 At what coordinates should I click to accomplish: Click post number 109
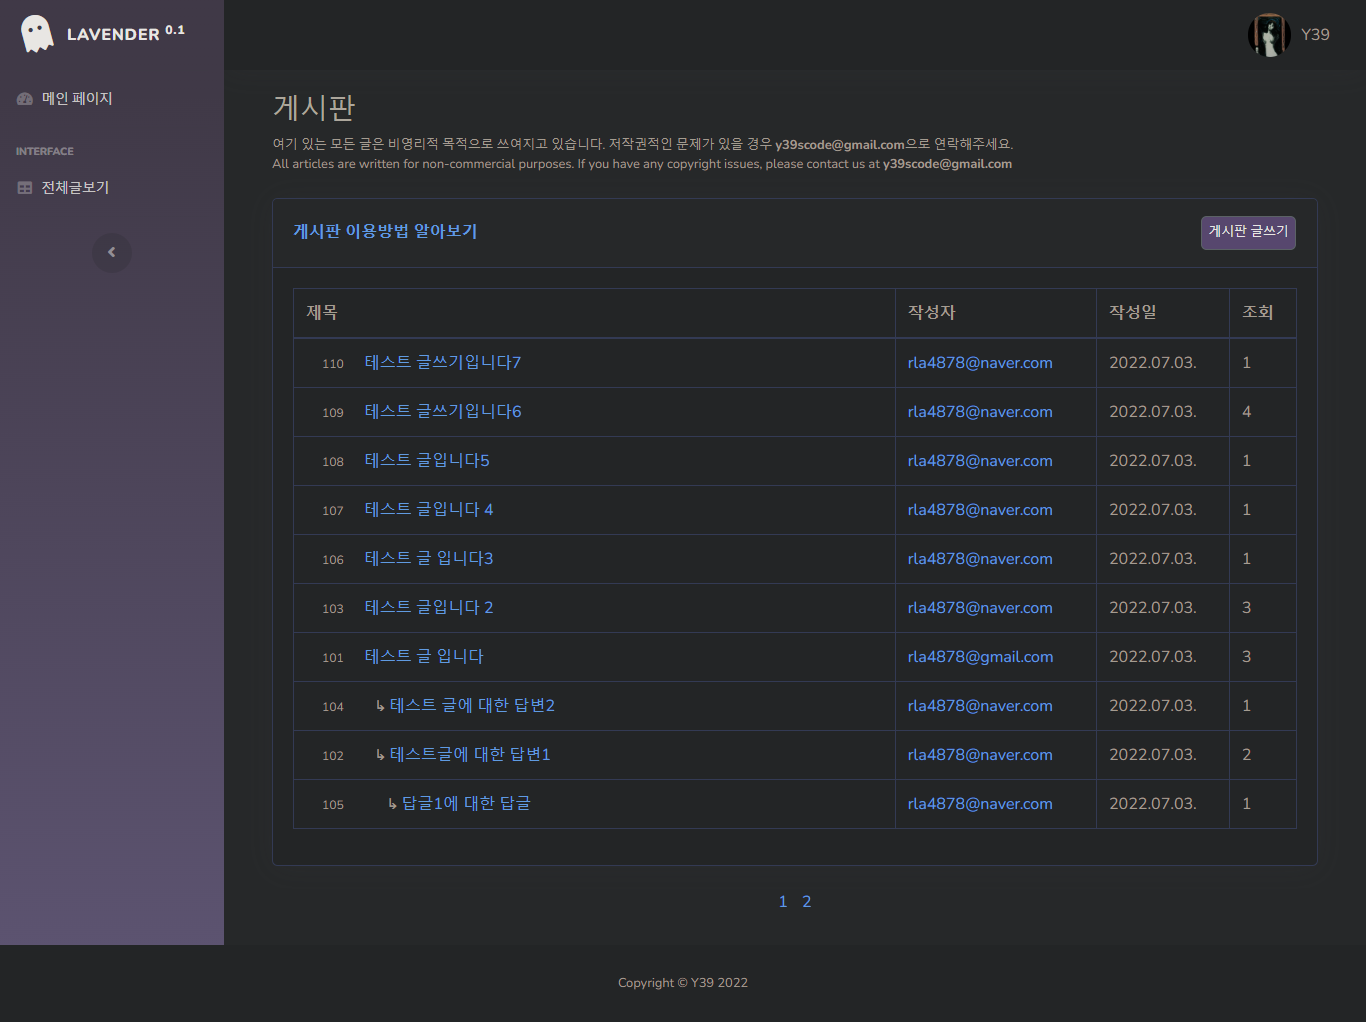(x=333, y=413)
